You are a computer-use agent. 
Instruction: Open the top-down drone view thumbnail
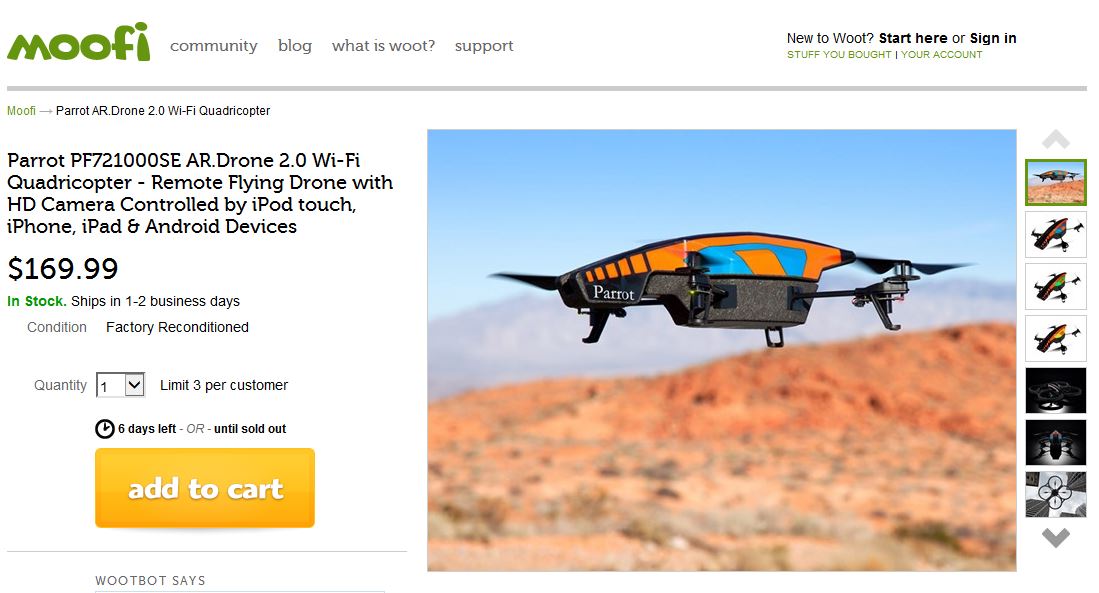[1056, 494]
